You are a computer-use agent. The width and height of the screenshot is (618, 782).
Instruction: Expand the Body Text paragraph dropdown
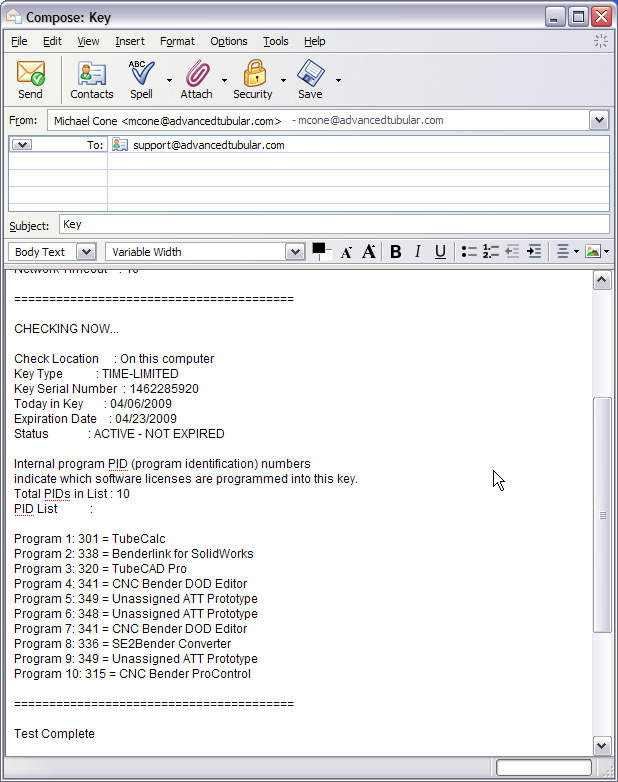(x=86, y=252)
